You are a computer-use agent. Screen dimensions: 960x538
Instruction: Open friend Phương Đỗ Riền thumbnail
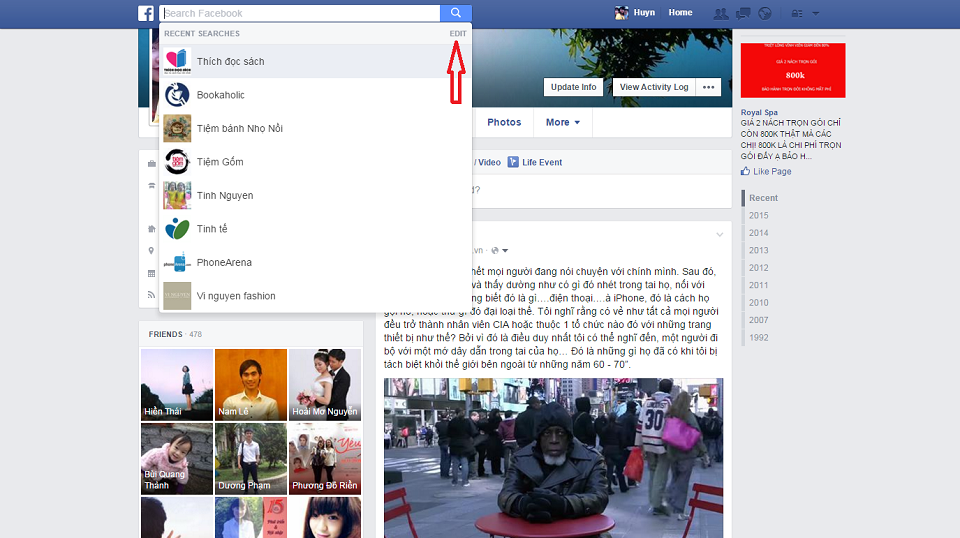click(x=325, y=459)
